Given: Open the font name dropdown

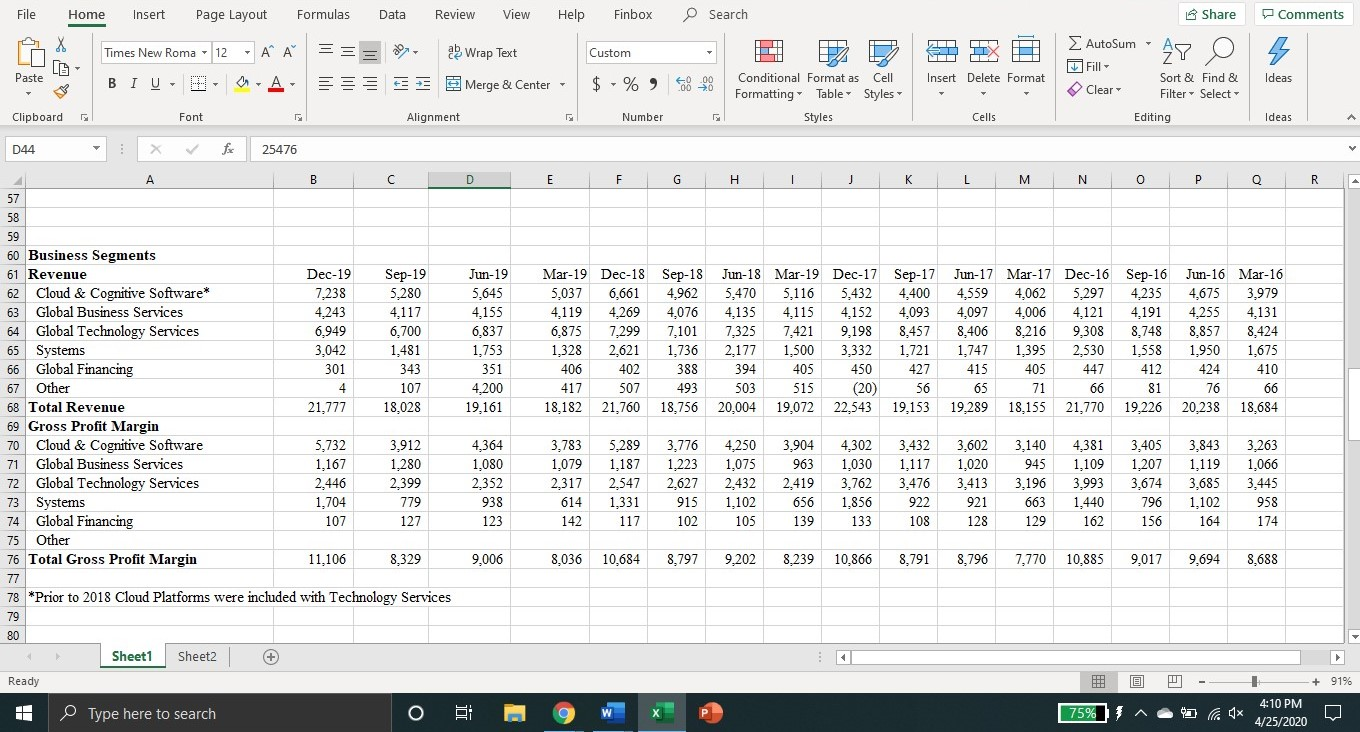Looking at the screenshot, I should (x=204, y=53).
